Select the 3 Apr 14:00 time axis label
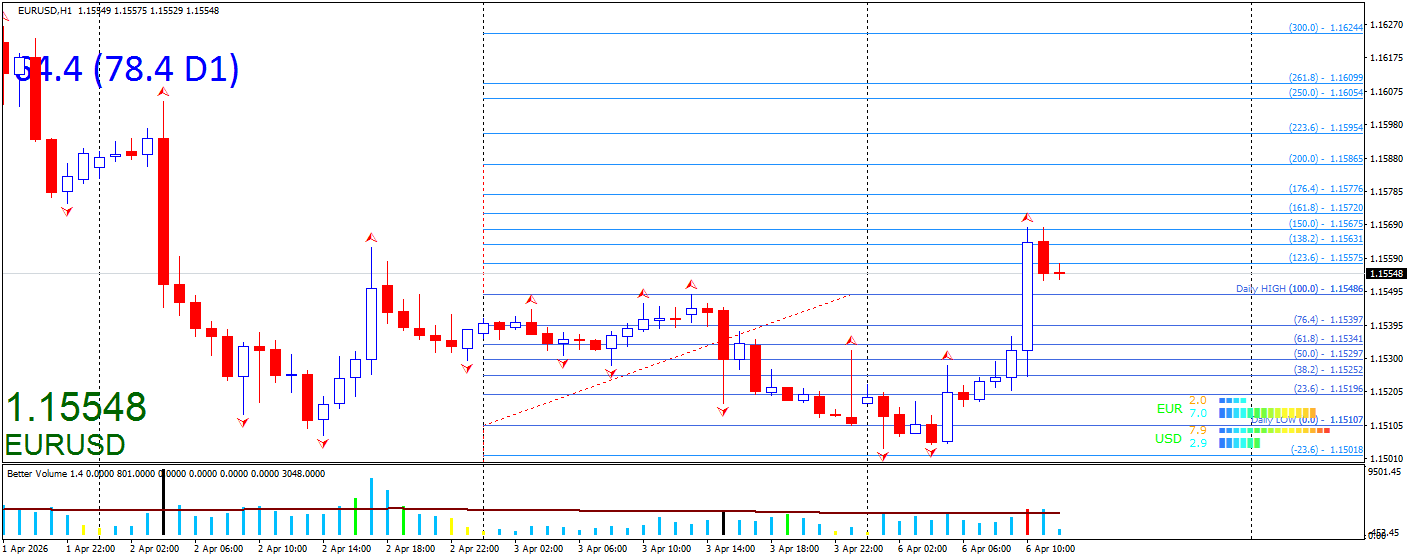 (730, 549)
